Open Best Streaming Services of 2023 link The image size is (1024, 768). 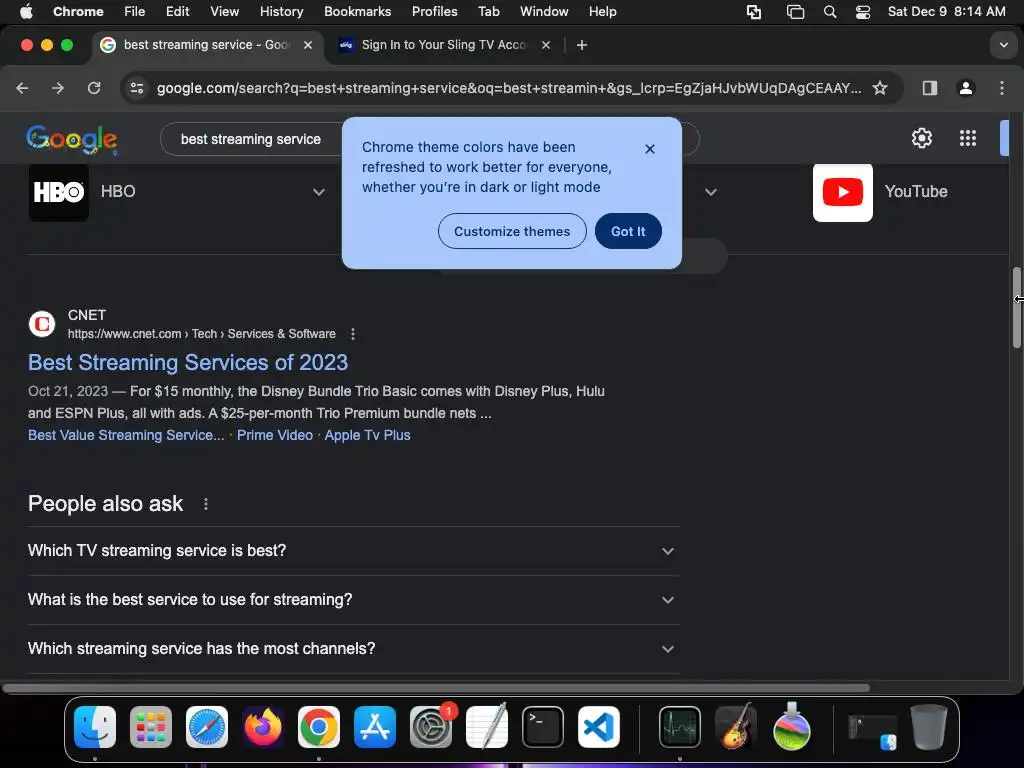pos(188,362)
